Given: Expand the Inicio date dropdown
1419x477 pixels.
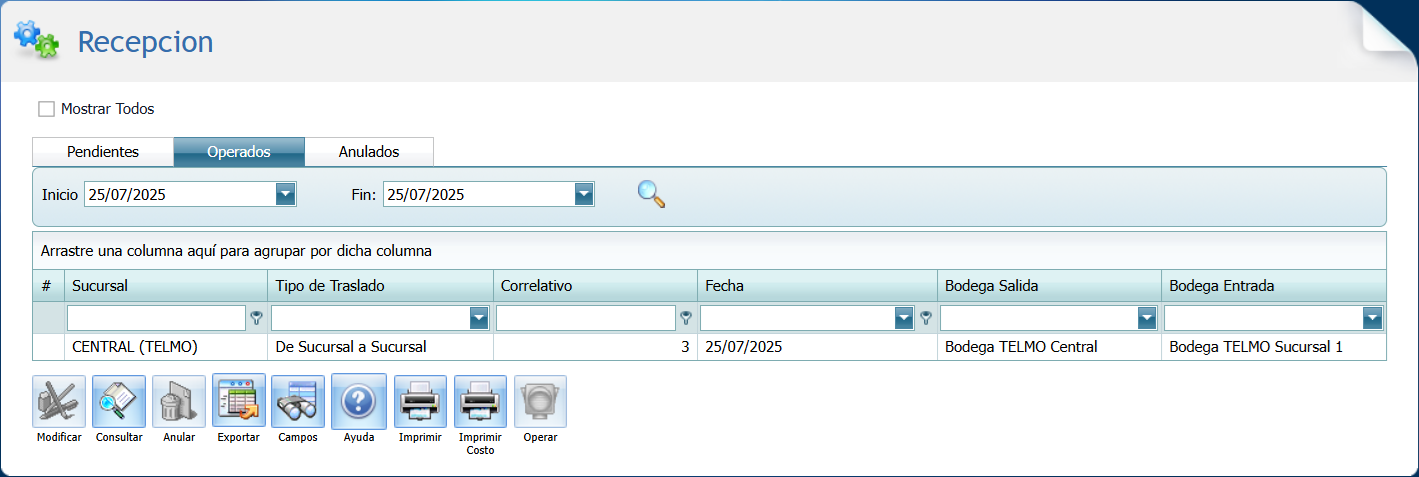Looking at the screenshot, I should click(x=286, y=195).
